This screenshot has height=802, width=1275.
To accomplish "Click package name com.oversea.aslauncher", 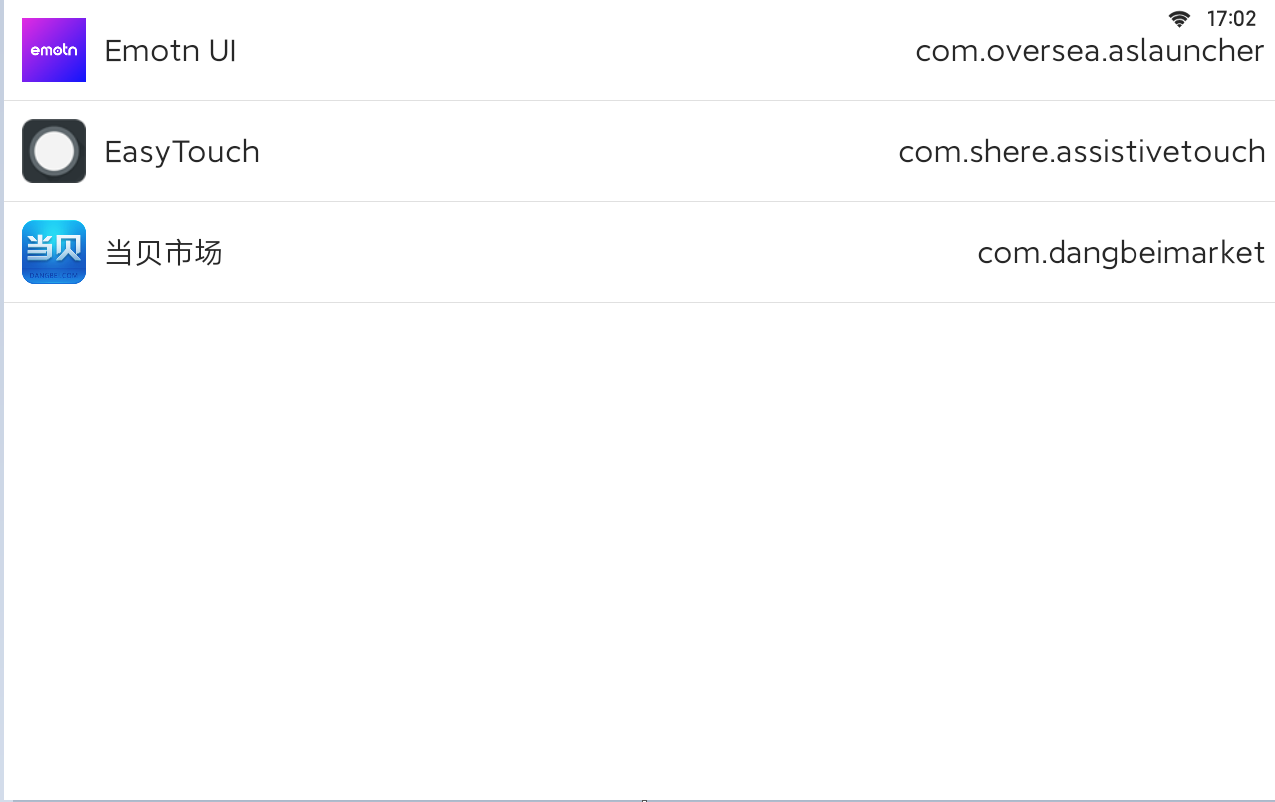I will point(1090,51).
